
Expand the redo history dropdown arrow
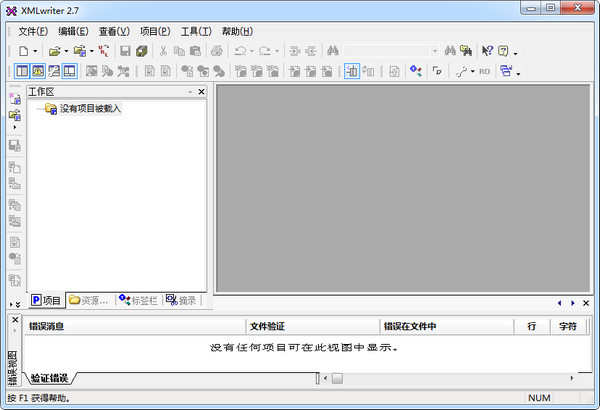point(277,51)
